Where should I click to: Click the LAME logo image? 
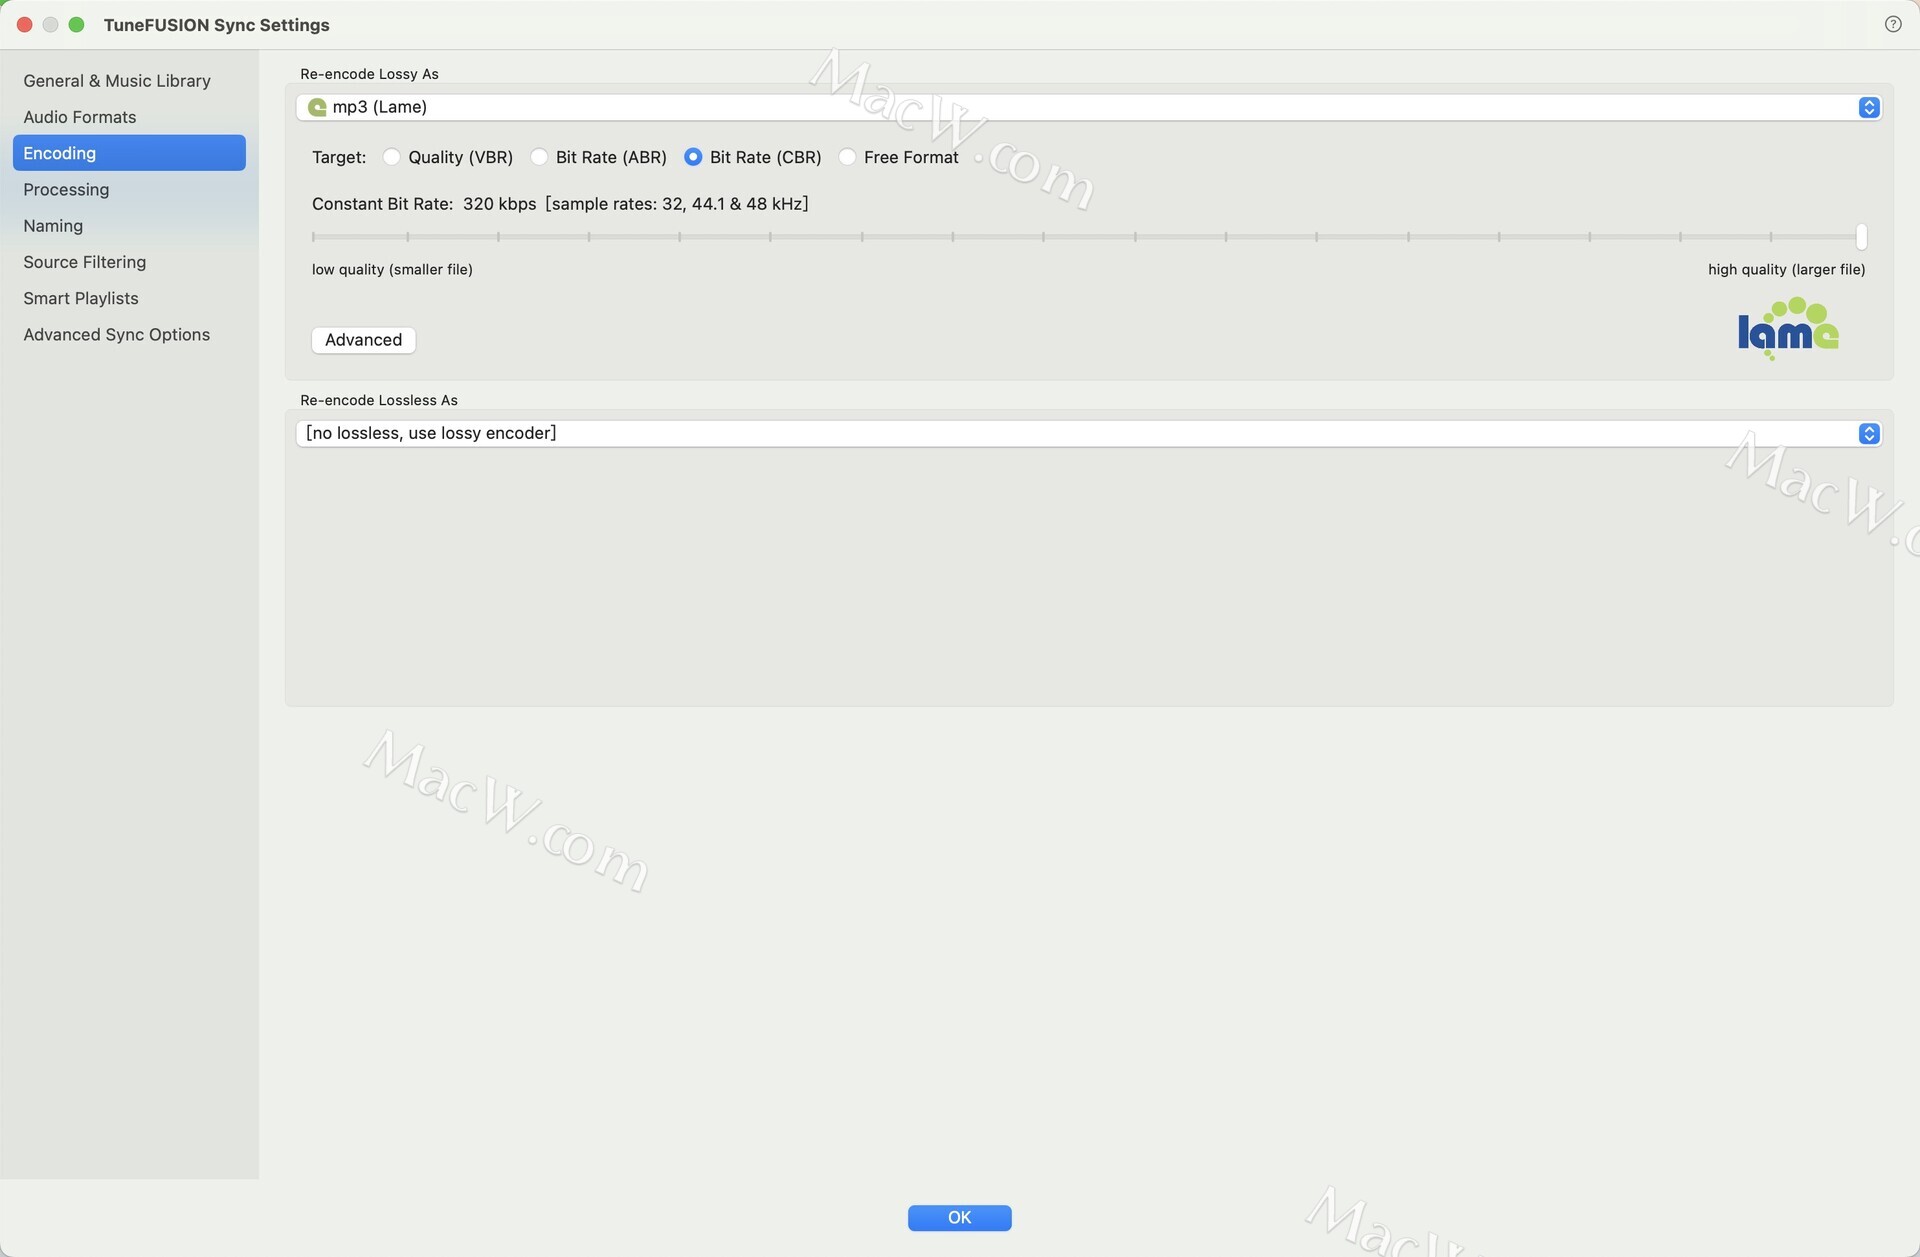coord(1788,328)
